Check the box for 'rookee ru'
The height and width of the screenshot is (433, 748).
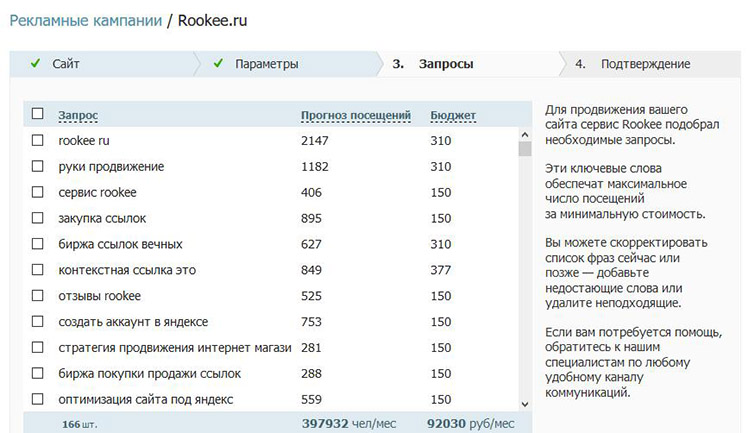click(37, 140)
